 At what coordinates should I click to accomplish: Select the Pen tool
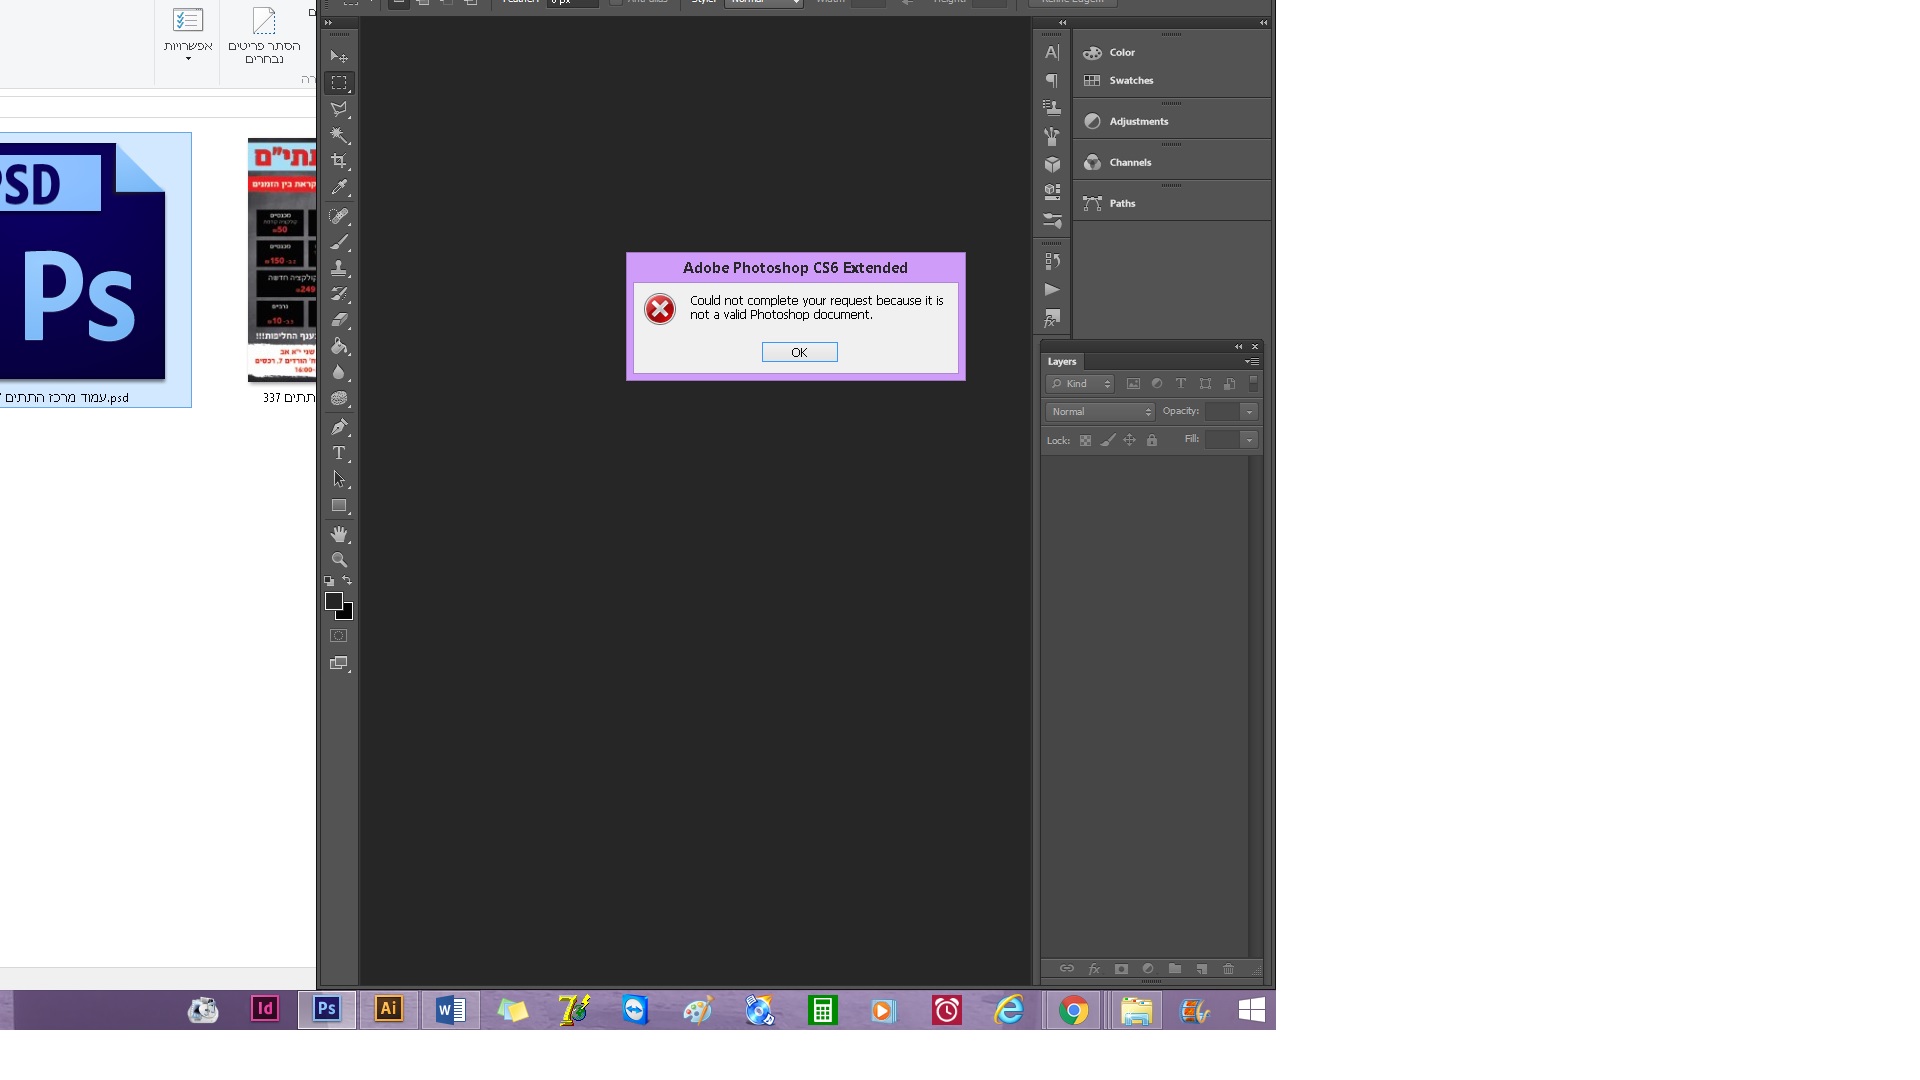339,427
